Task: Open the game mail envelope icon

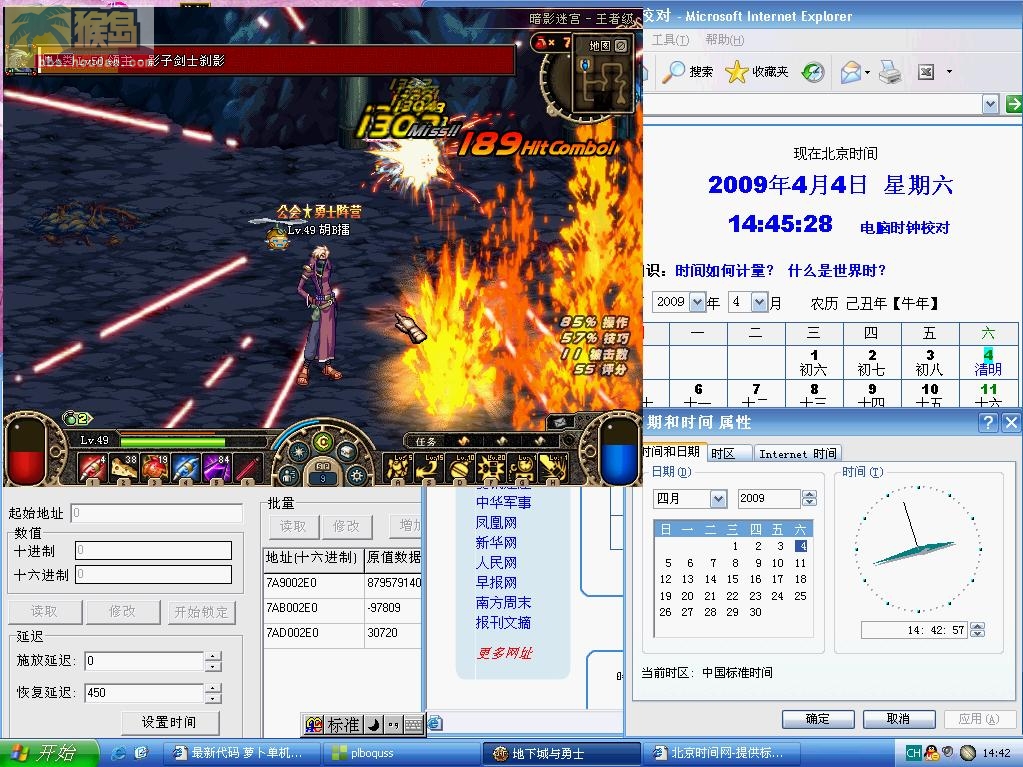Action: 560,422
